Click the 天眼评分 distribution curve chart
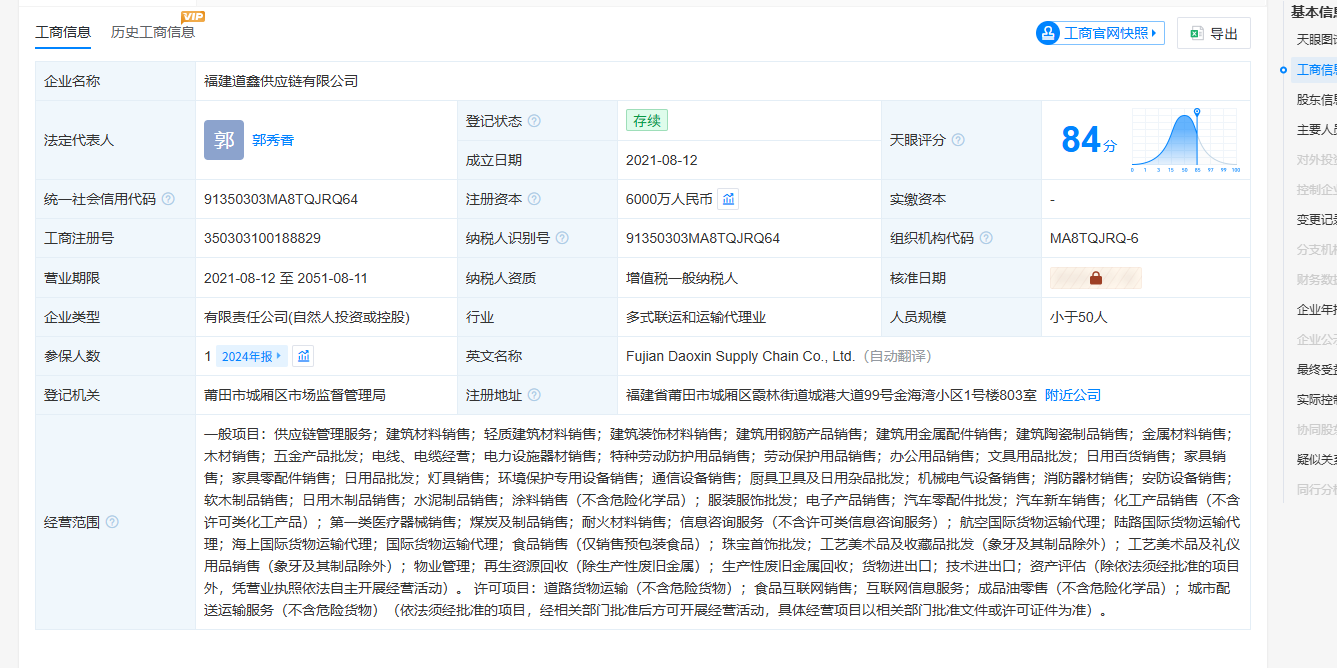 1185,140
